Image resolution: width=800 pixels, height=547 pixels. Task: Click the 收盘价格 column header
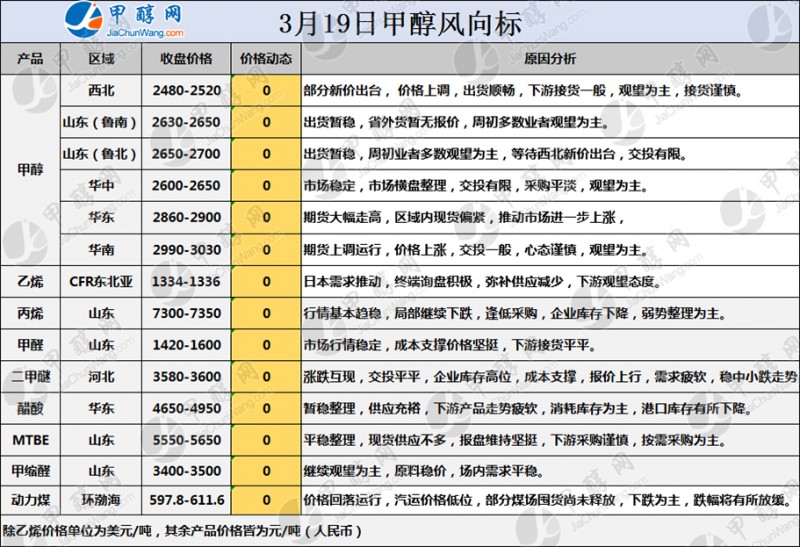[186, 59]
